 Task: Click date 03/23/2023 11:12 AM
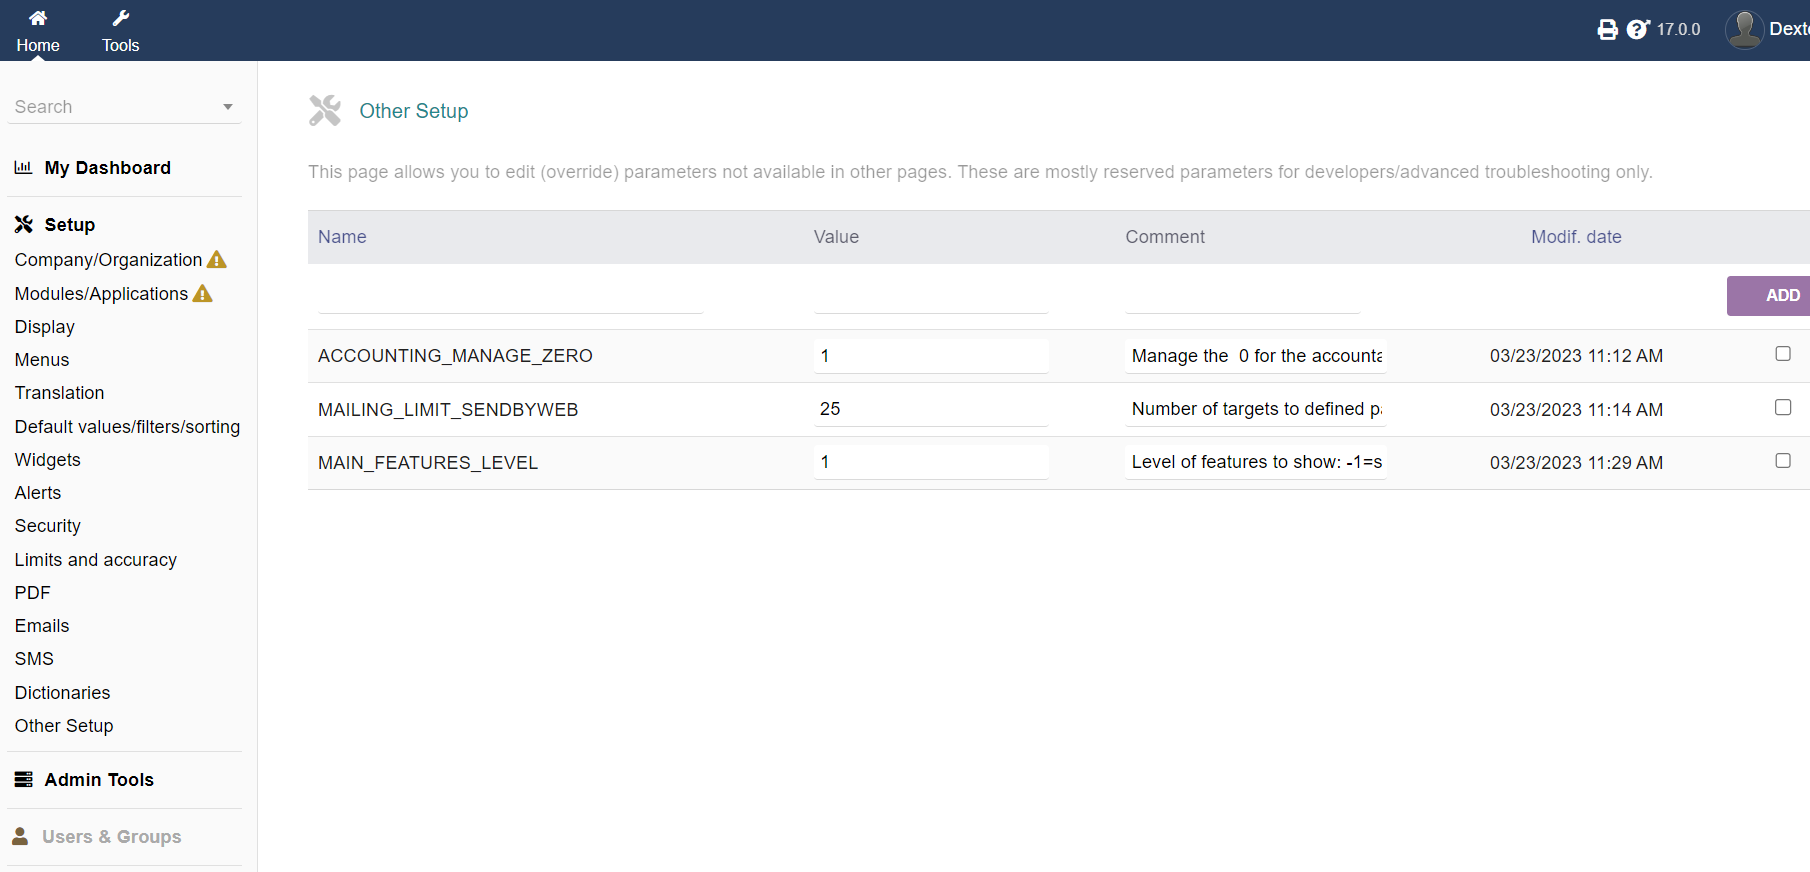[x=1576, y=356]
